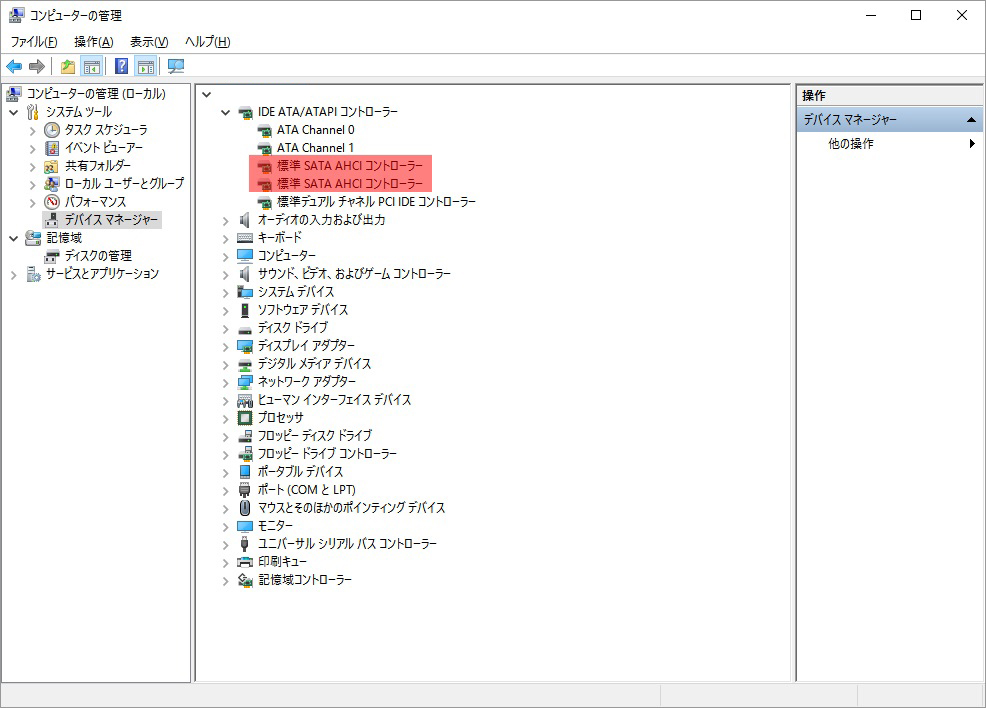Image resolution: width=986 pixels, height=708 pixels.
Task: Click the scan hardware monitor toolbar icon
Action: coord(176,66)
